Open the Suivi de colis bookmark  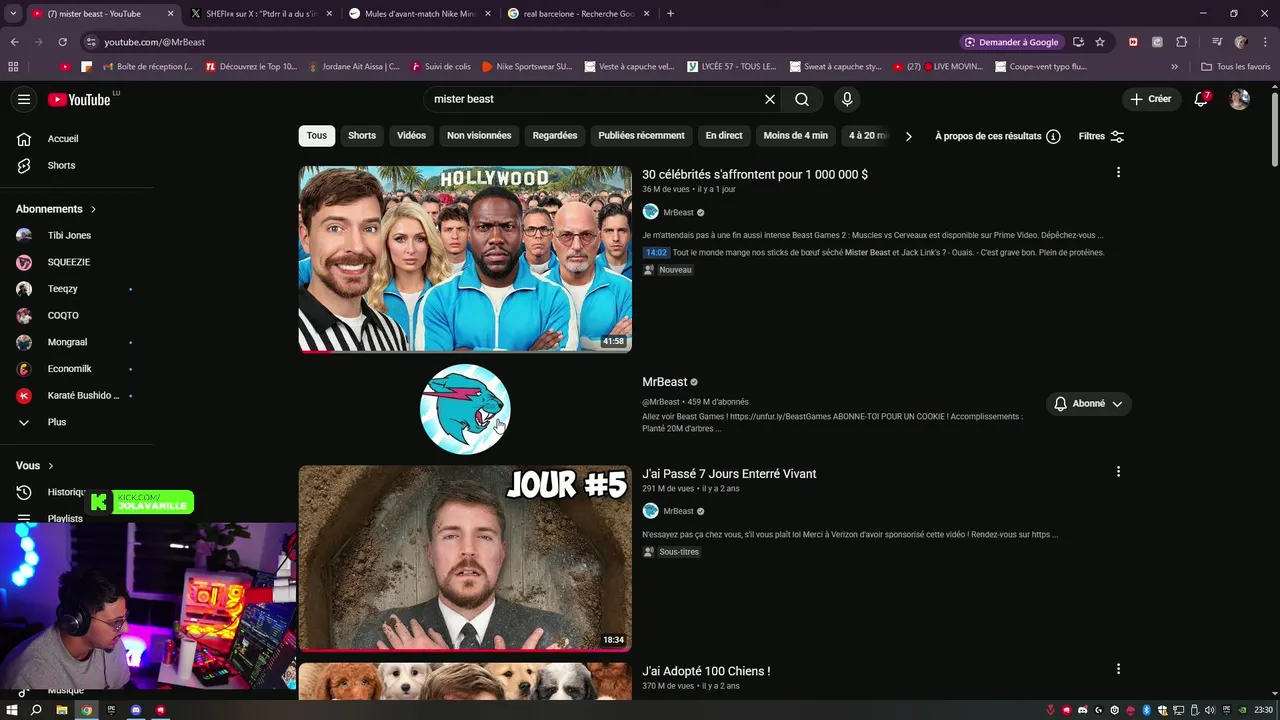coord(440,67)
